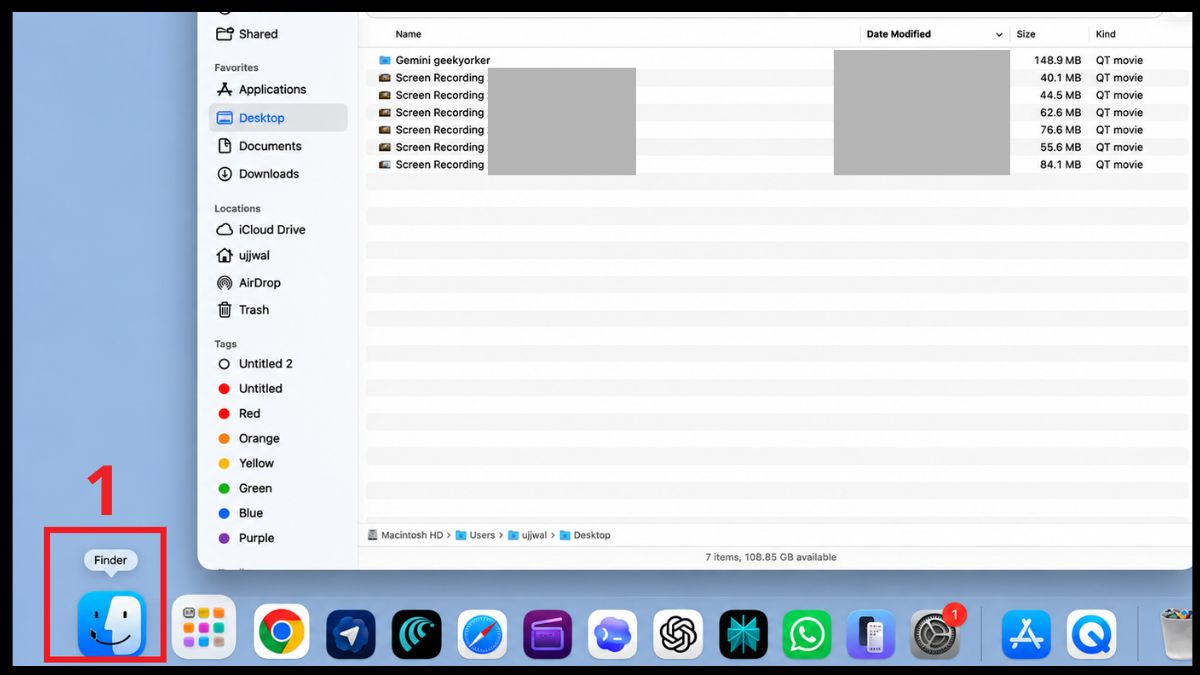
Task: Open QuickTime Player from the Dock
Action: [x=1091, y=634]
